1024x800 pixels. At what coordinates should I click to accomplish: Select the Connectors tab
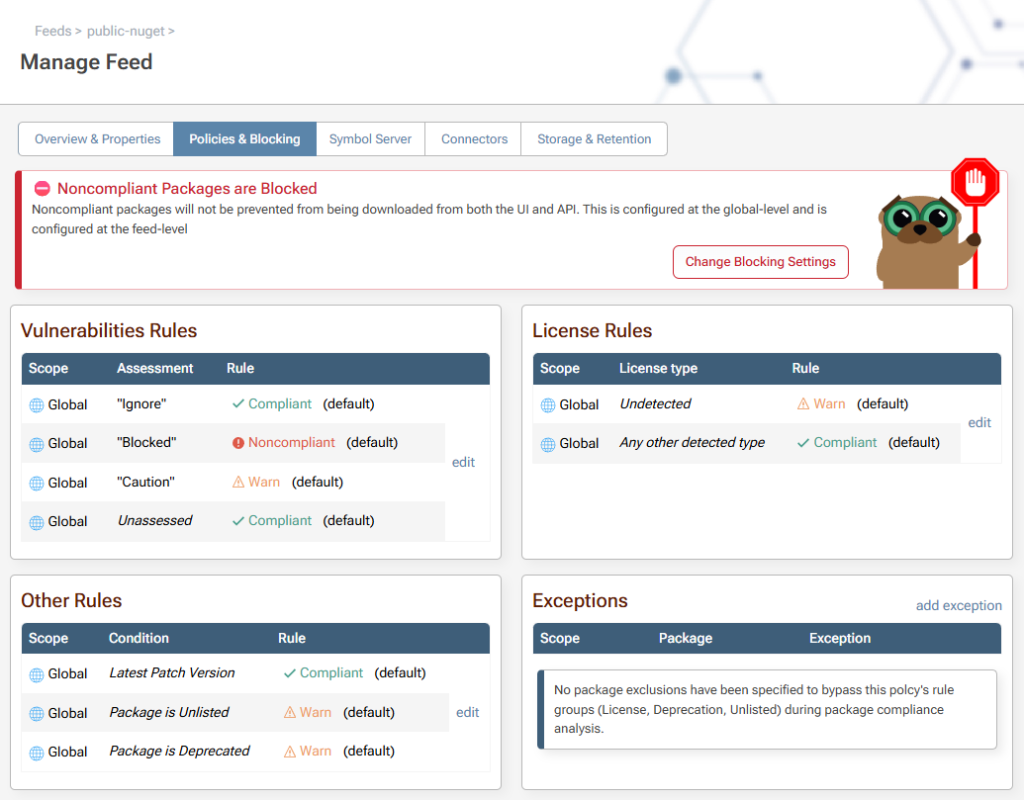click(x=474, y=139)
